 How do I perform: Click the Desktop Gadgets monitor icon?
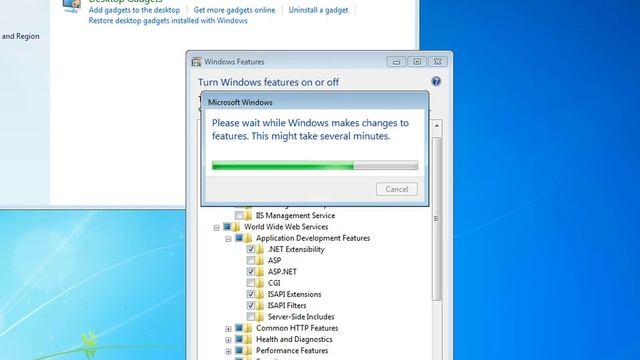coord(72,5)
